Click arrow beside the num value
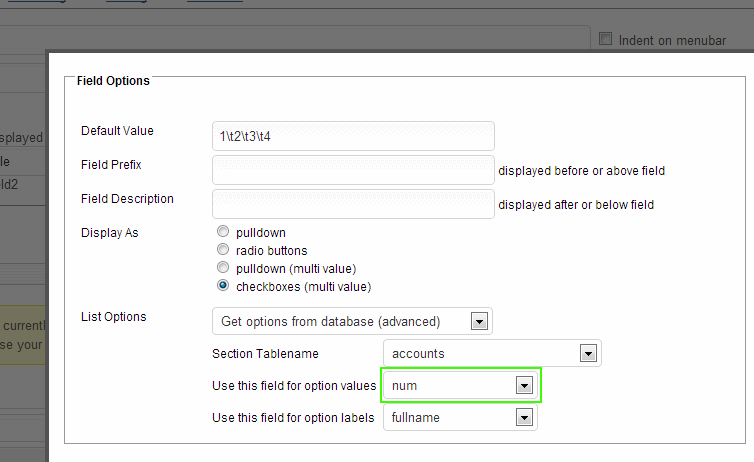Screen dimensions: 754x462 [x=522, y=385]
